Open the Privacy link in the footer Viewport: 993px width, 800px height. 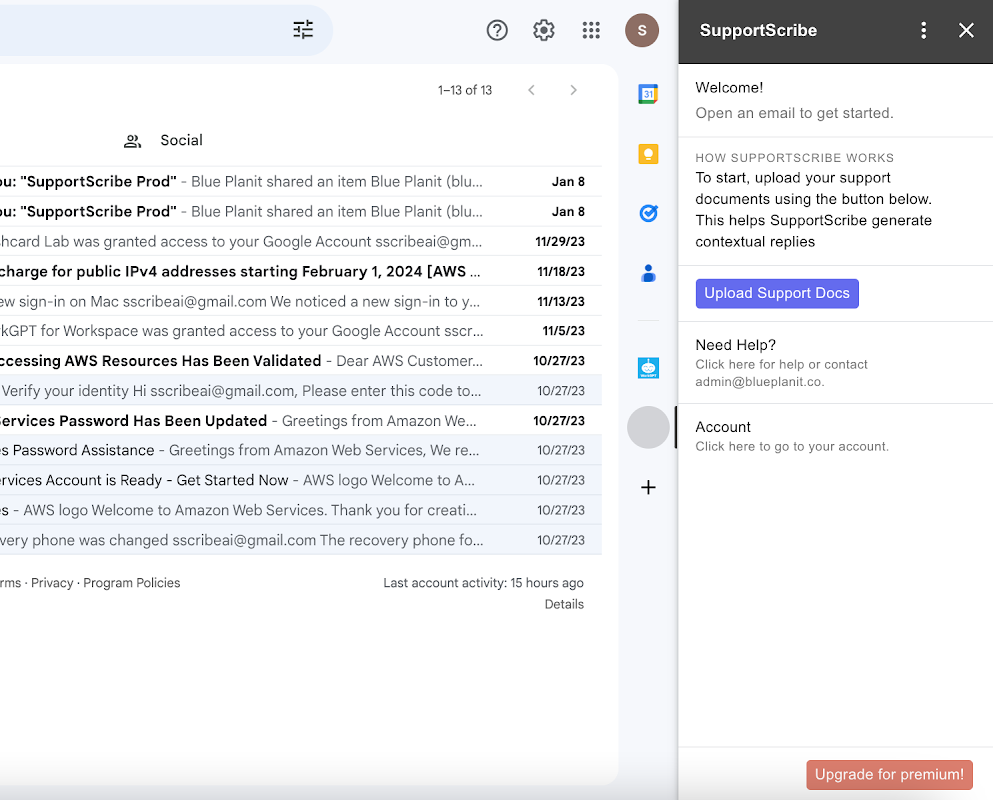click(x=52, y=583)
